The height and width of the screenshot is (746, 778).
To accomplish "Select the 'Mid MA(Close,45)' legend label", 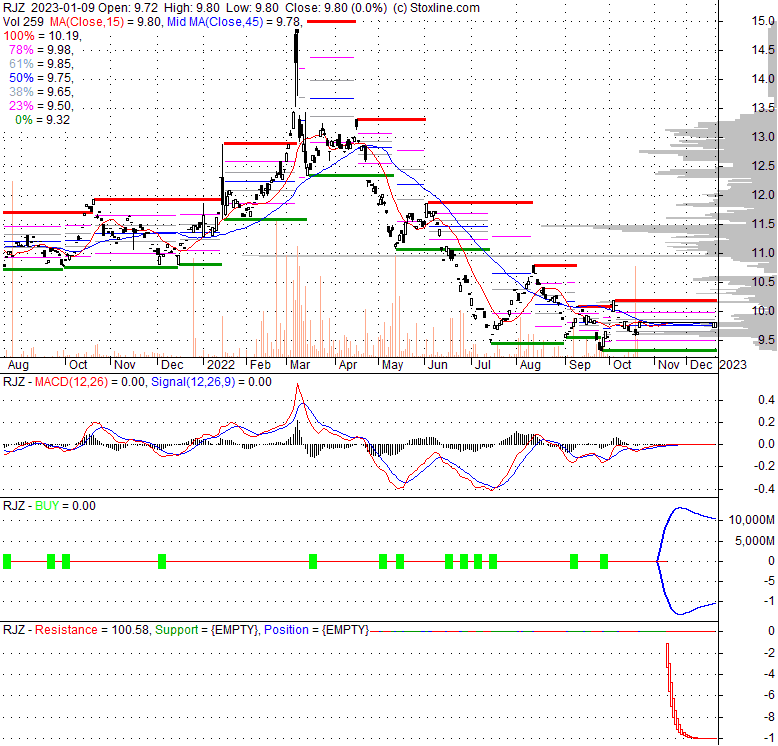I will pyautogui.click(x=215, y=22).
